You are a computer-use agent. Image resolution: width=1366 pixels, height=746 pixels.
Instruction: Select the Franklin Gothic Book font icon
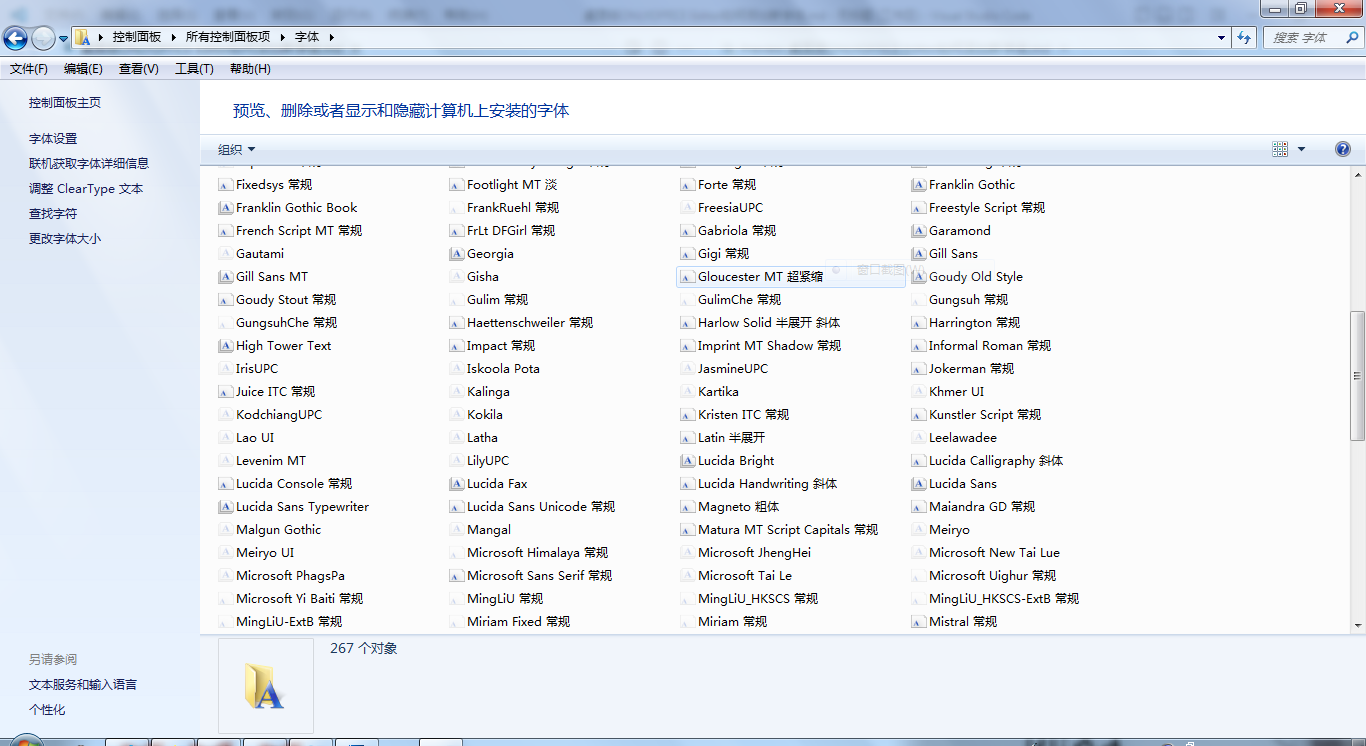[225, 207]
